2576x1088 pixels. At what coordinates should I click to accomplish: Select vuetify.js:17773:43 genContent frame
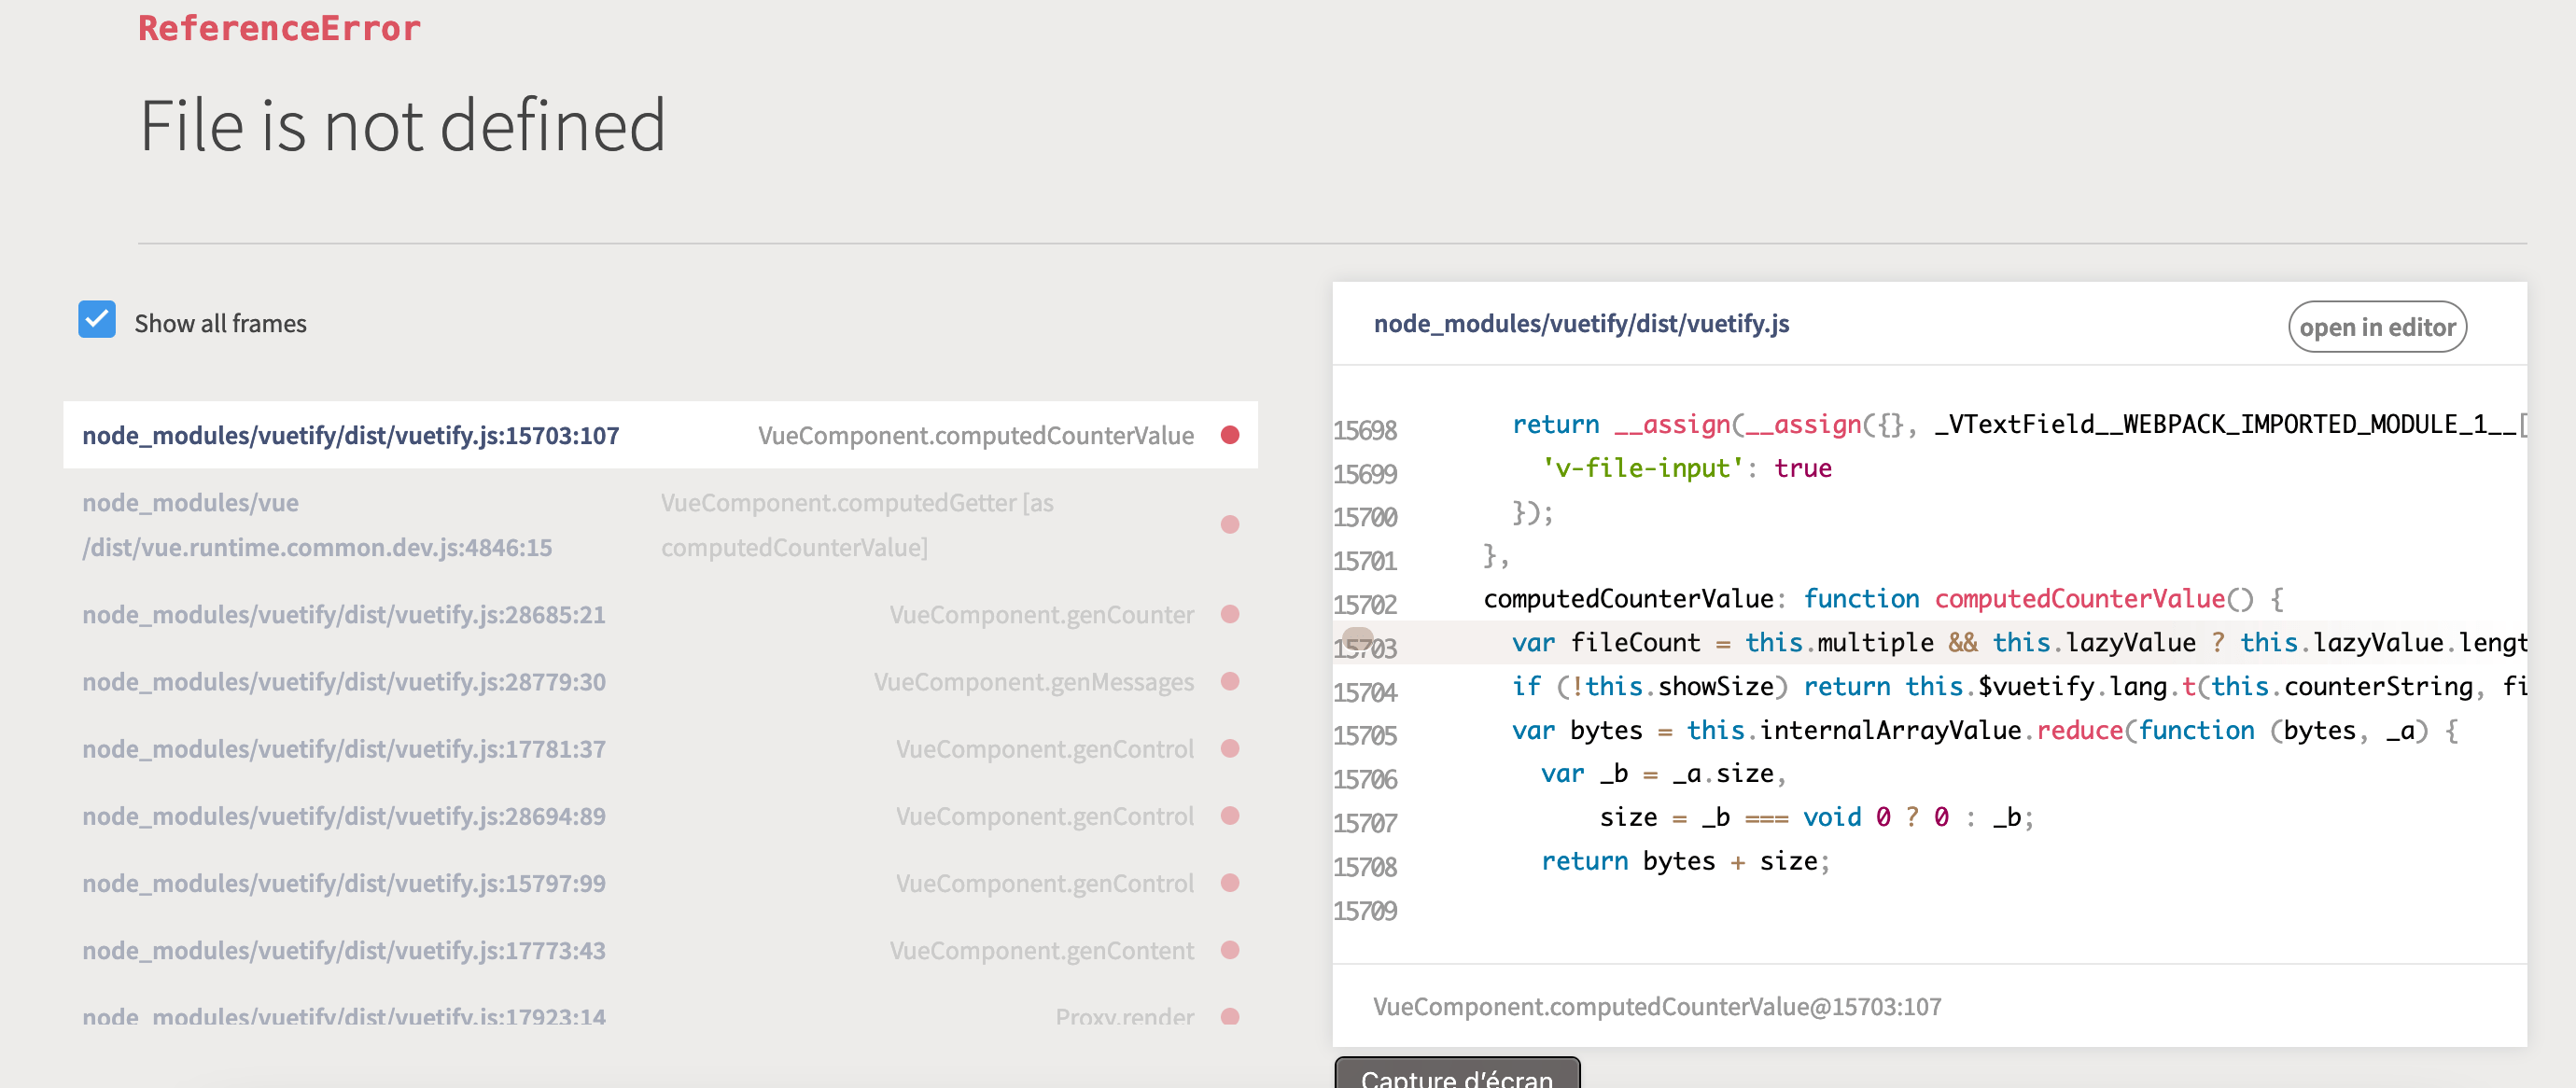pyautogui.click(x=343, y=950)
